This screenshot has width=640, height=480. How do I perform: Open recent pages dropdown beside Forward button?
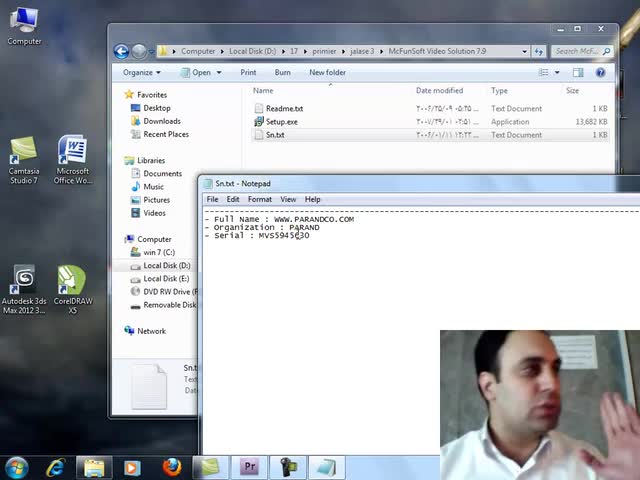click(x=151, y=52)
